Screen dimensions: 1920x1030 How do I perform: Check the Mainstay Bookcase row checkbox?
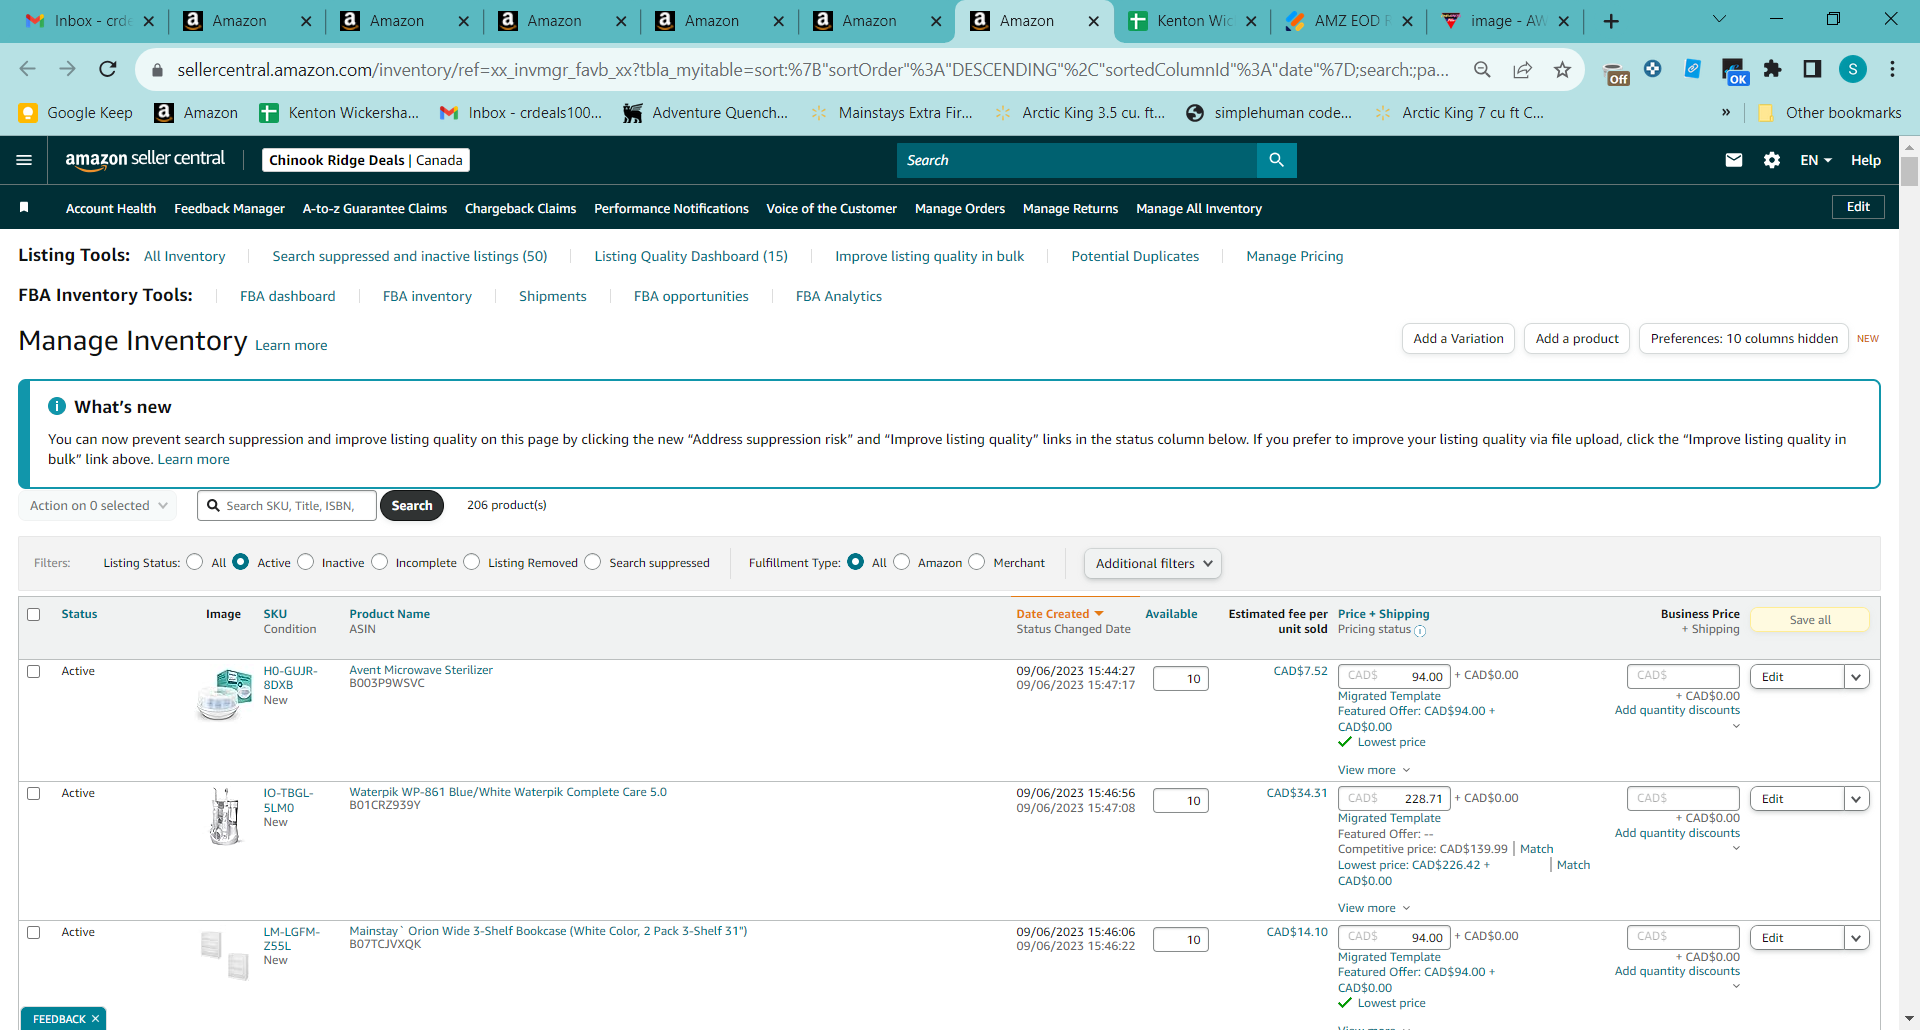pyautogui.click(x=34, y=932)
